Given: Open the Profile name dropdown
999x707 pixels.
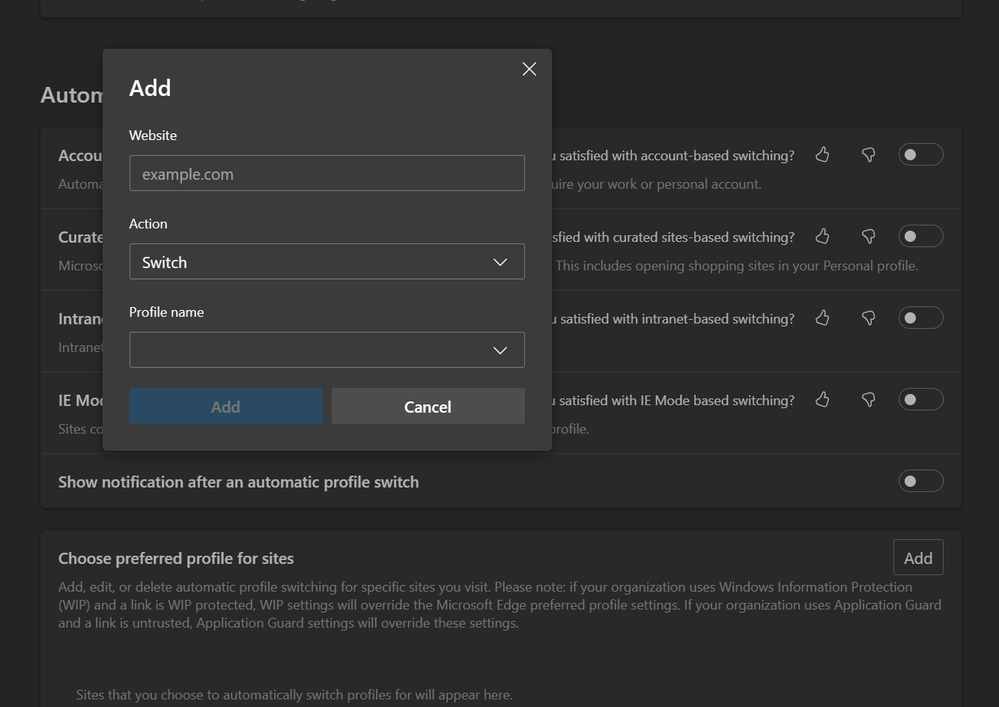Looking at the screenshot, I should coord(326,350).
